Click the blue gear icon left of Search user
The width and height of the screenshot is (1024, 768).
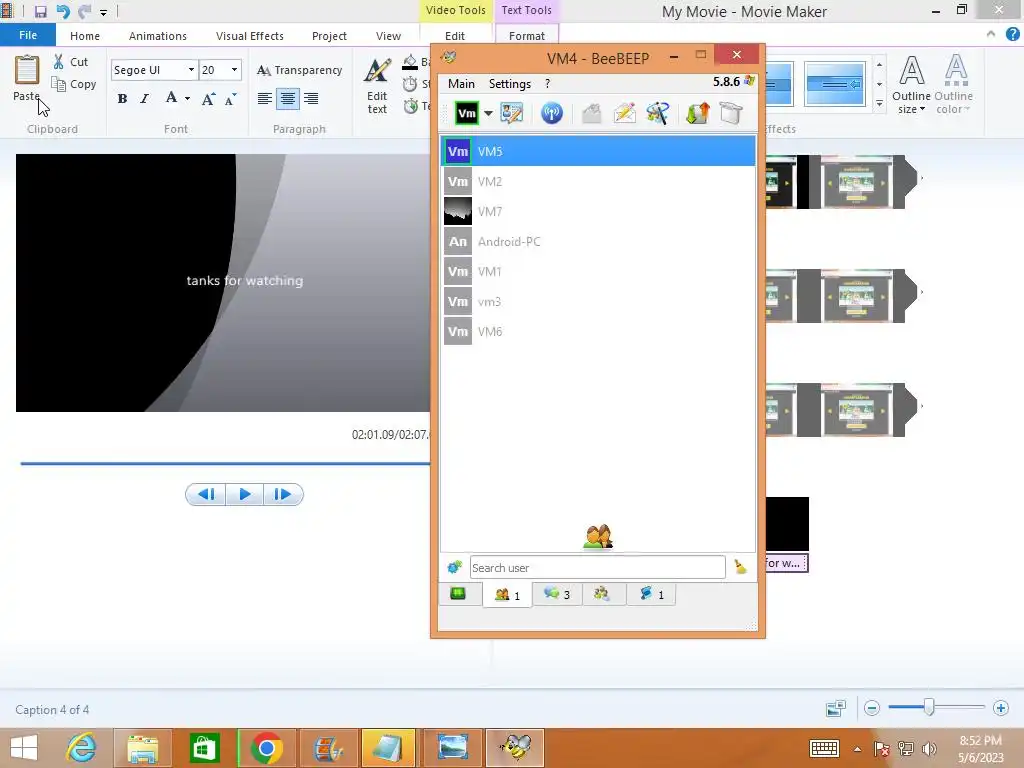pos(455,567)
